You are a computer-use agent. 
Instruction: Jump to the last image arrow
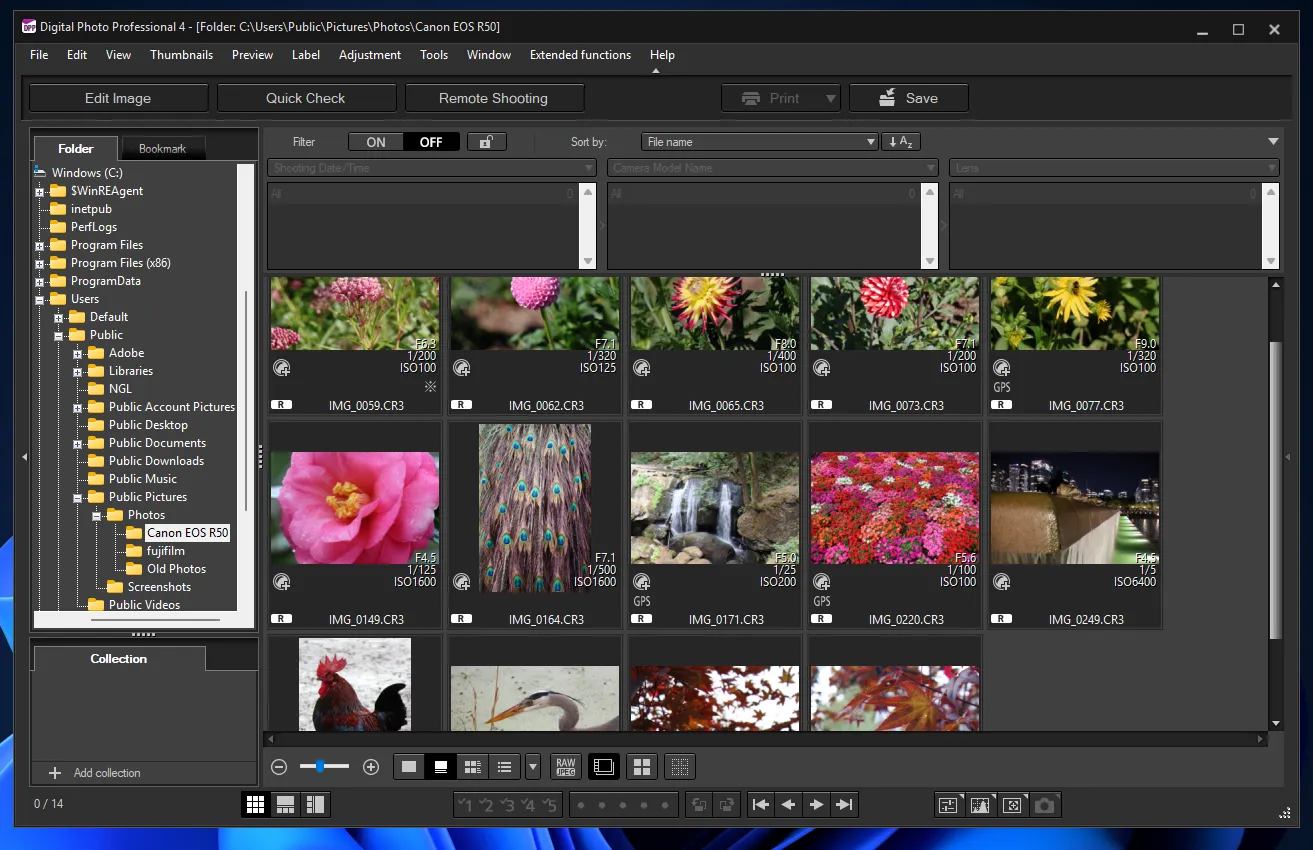(x=844, y=805)
